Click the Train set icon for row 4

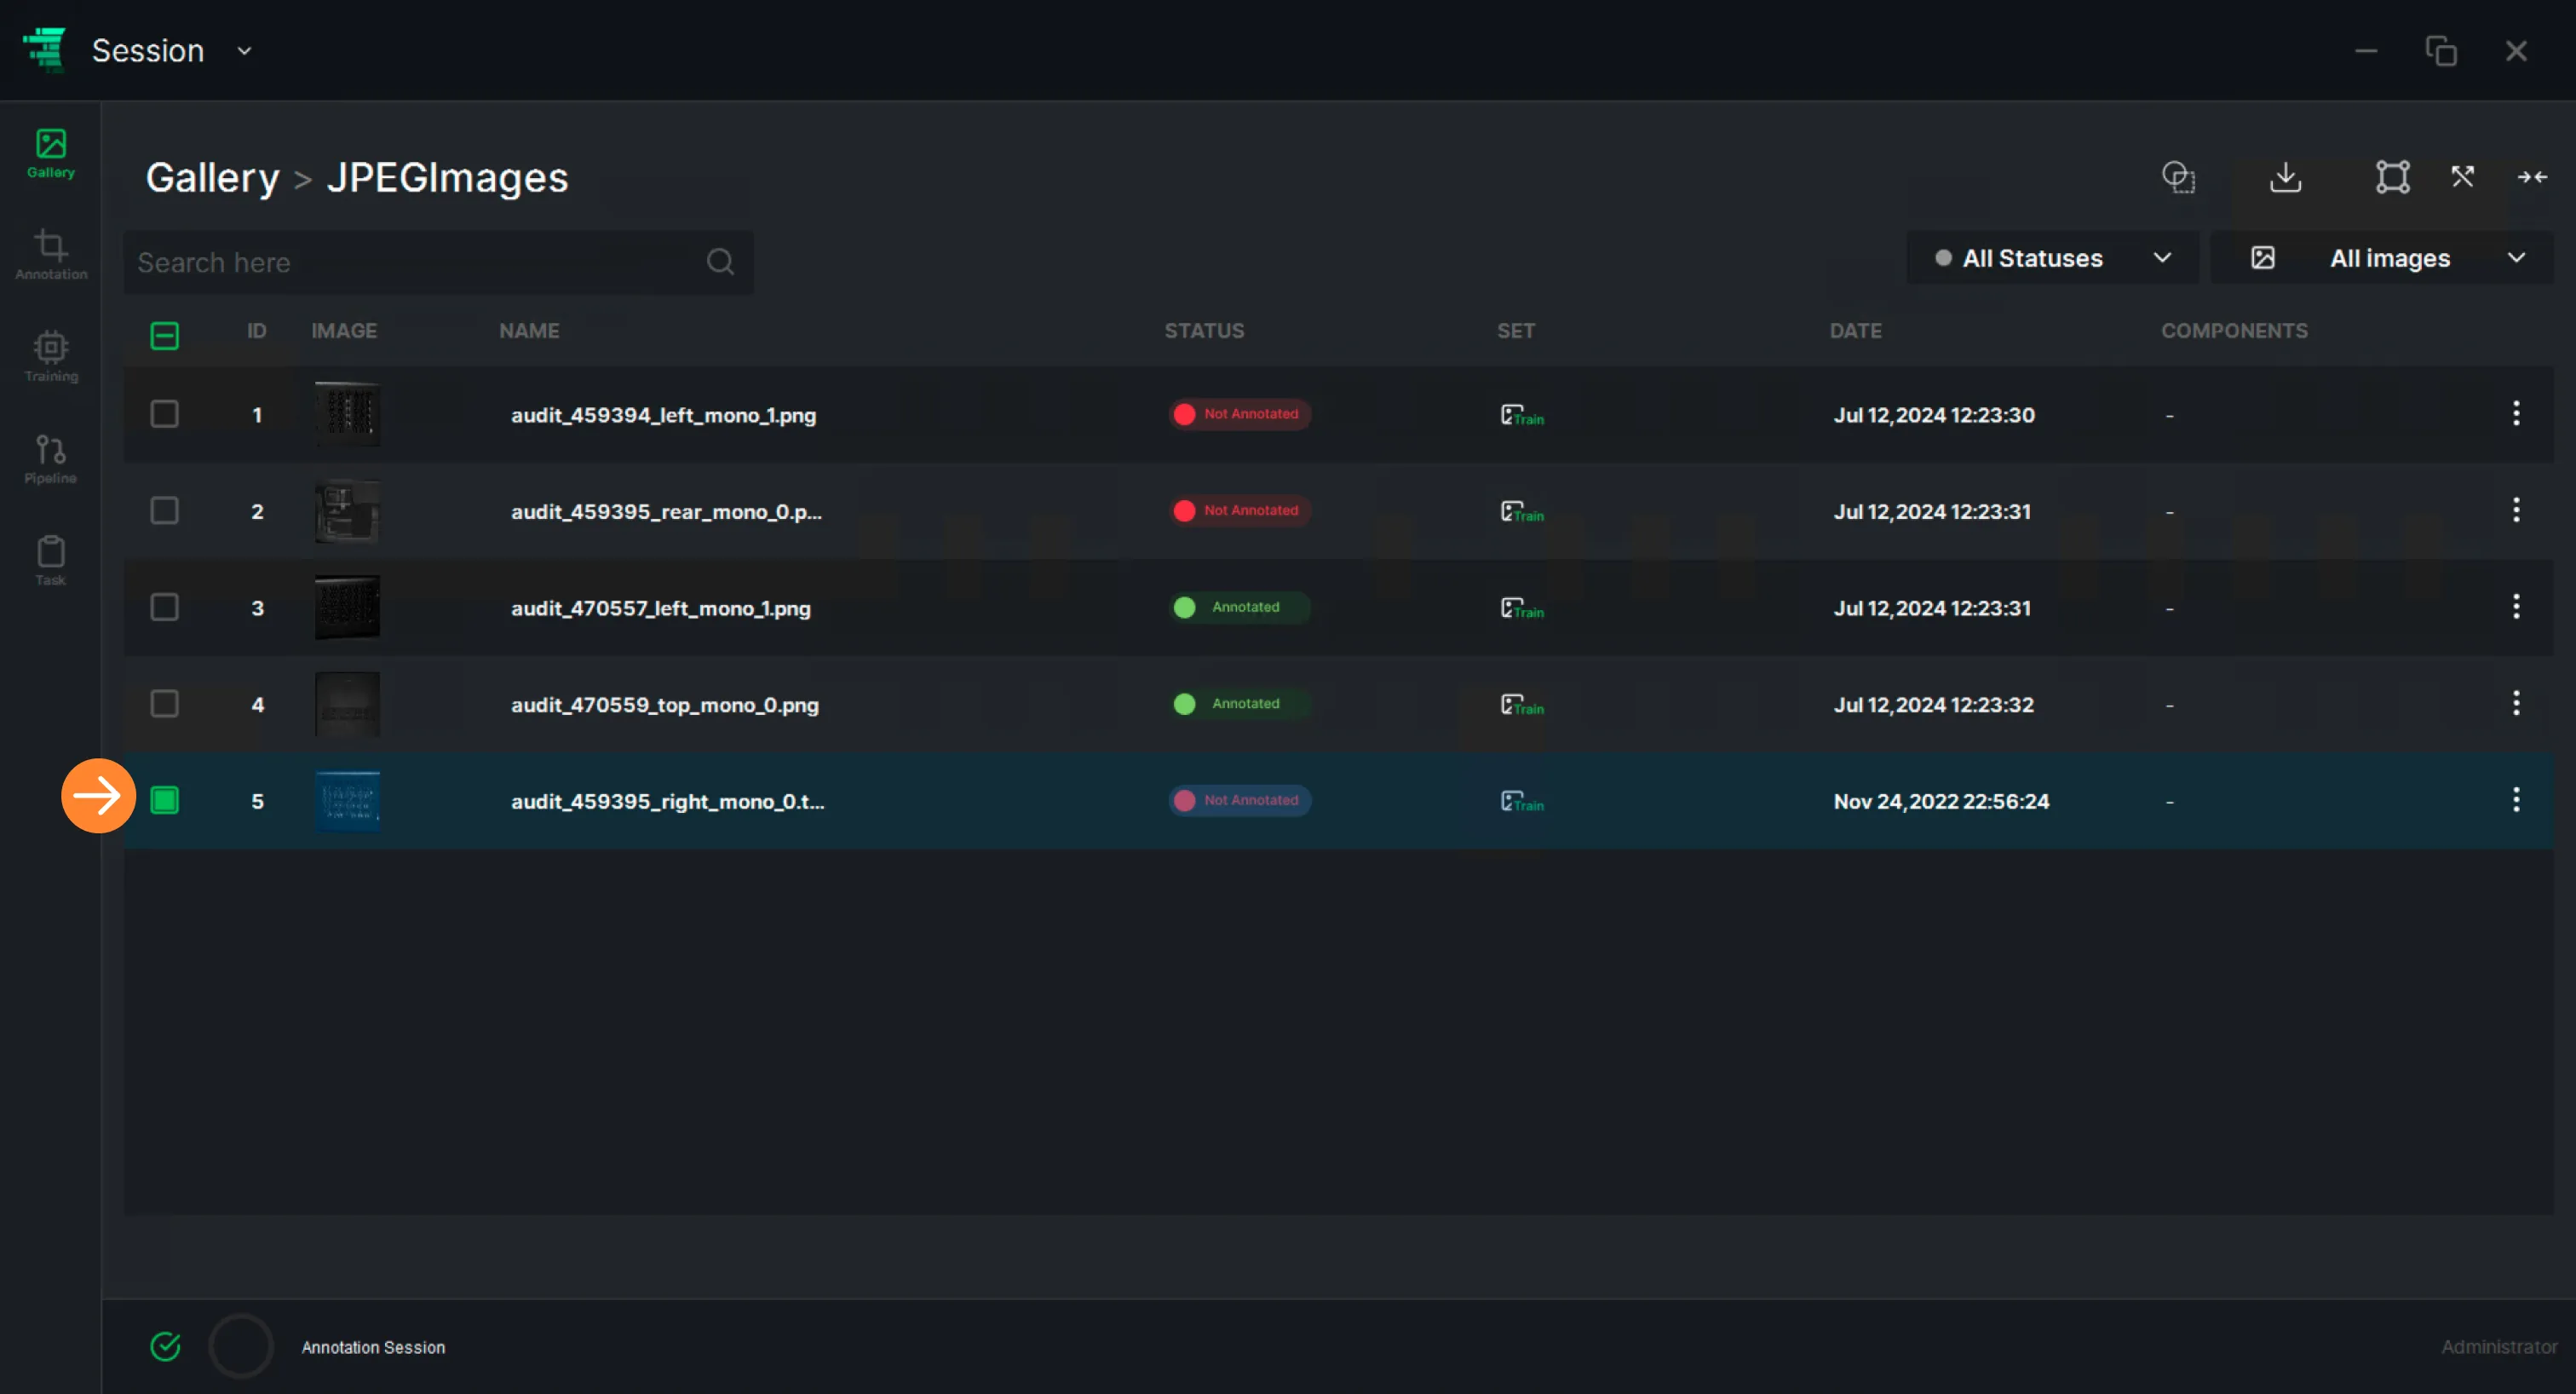(x=1522, y=705)
